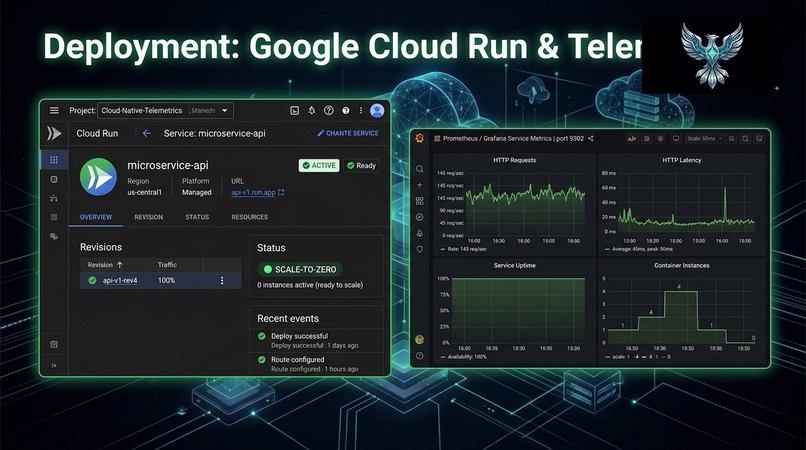
Task: Select the square icon below the grid icon
Action: [x=54, y=179]
